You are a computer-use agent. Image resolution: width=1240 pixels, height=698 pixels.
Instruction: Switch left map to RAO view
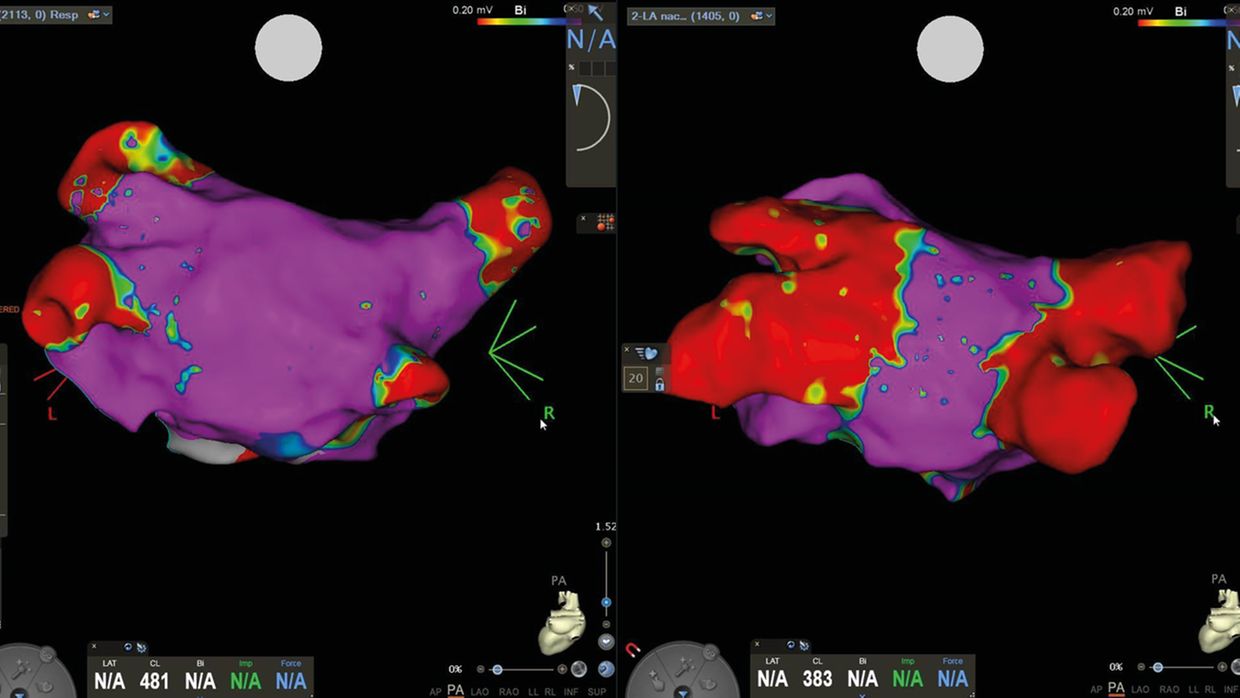pyautogui.click(x=509, y=691)
